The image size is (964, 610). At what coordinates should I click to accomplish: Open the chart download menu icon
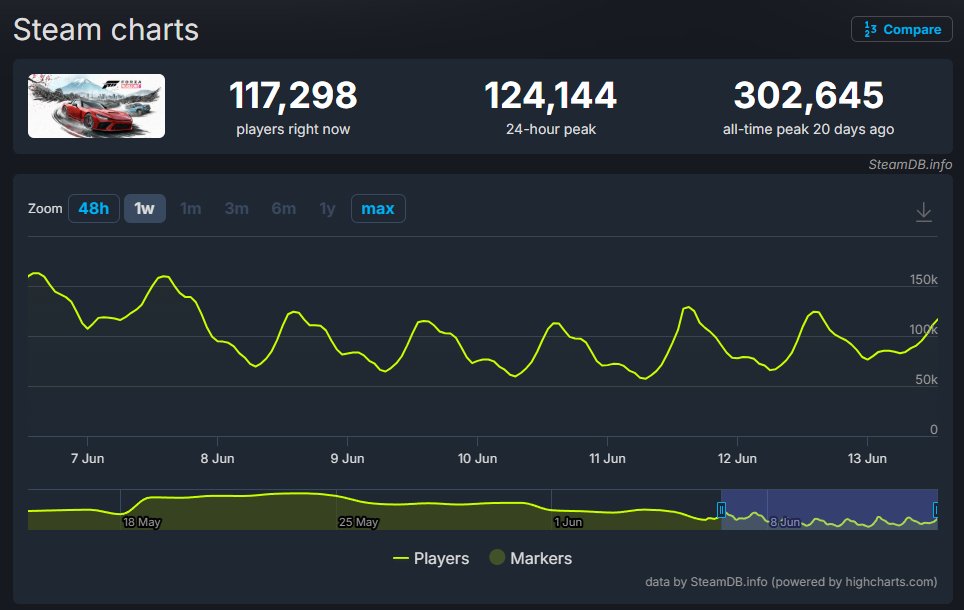point(923,212)
